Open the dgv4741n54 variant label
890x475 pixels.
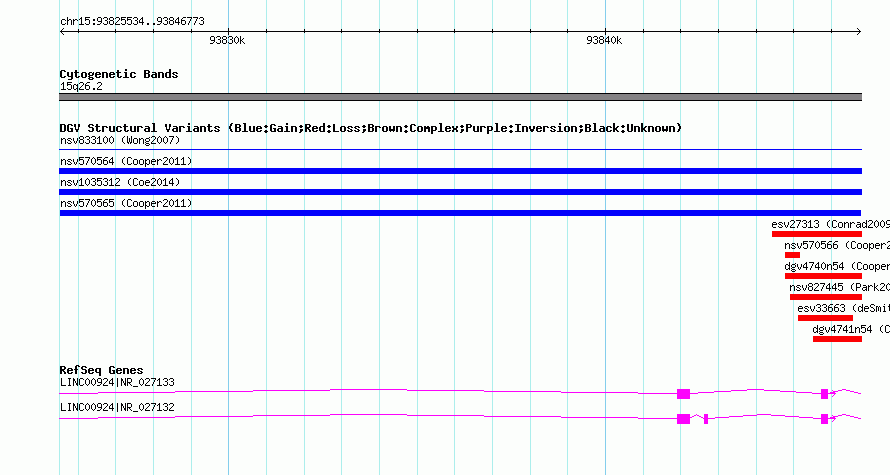coord(851,329)
